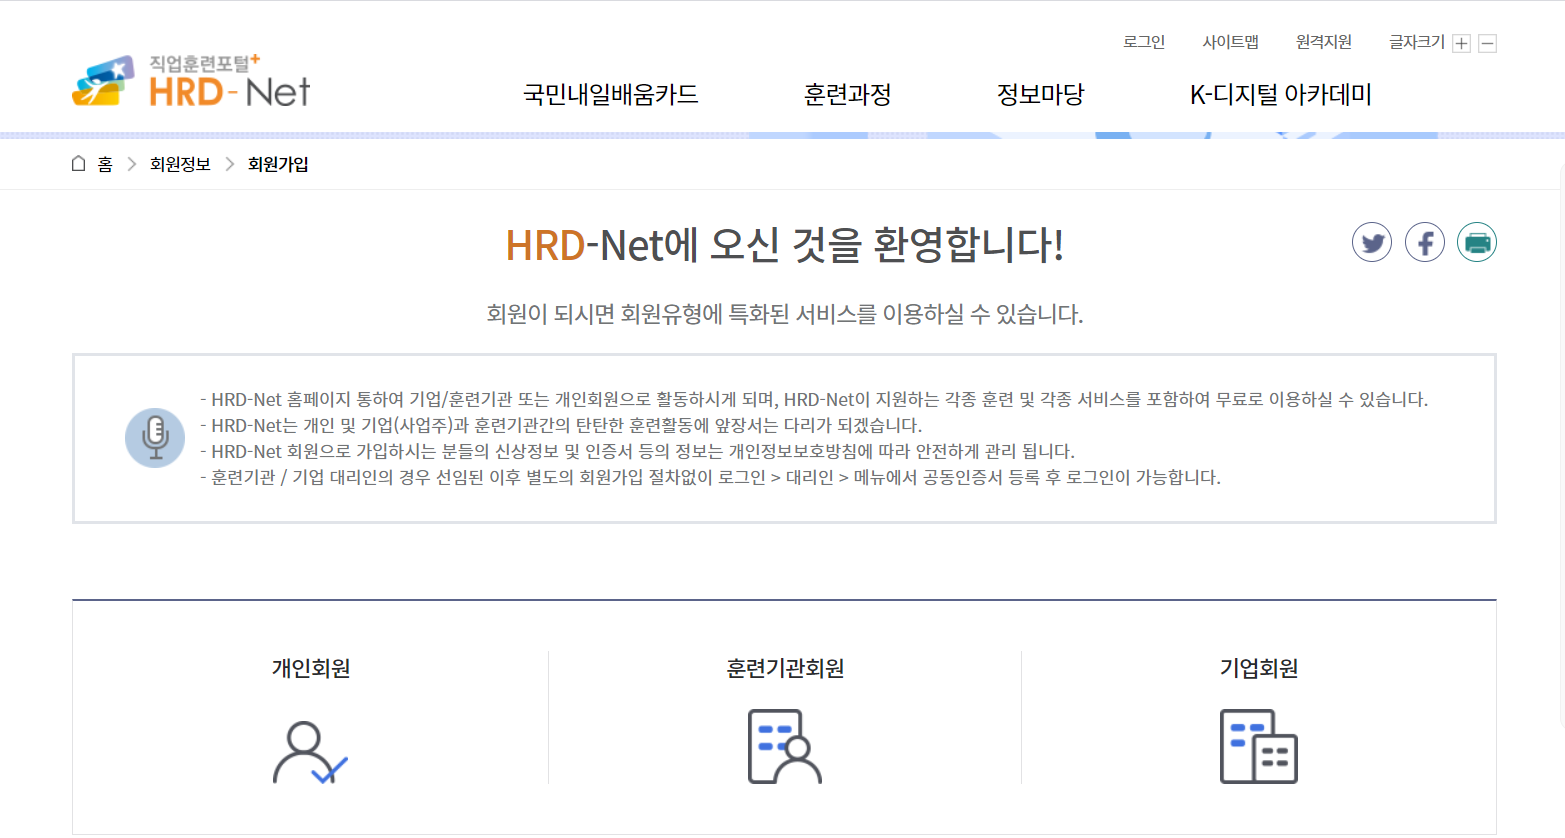Click the microphone notice icon

(155, 438)
